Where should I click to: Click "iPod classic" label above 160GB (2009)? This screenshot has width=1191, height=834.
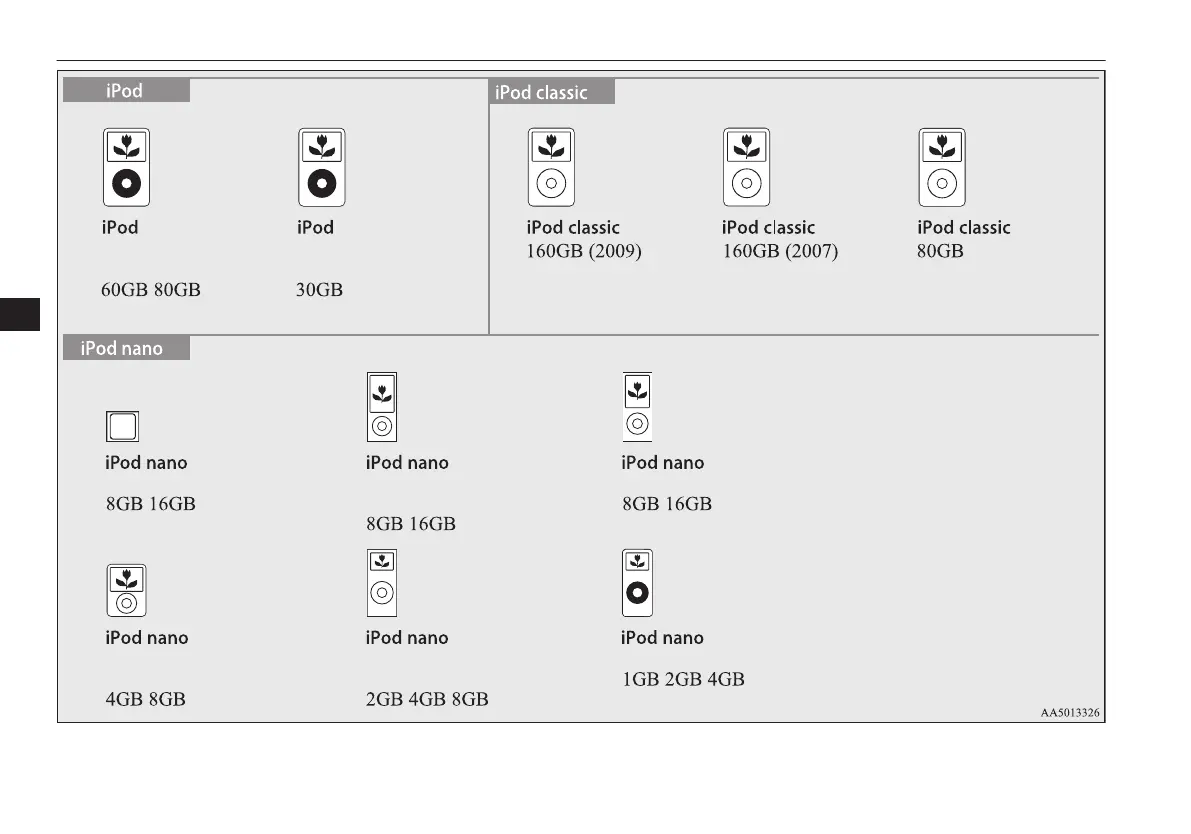(573, 227)
